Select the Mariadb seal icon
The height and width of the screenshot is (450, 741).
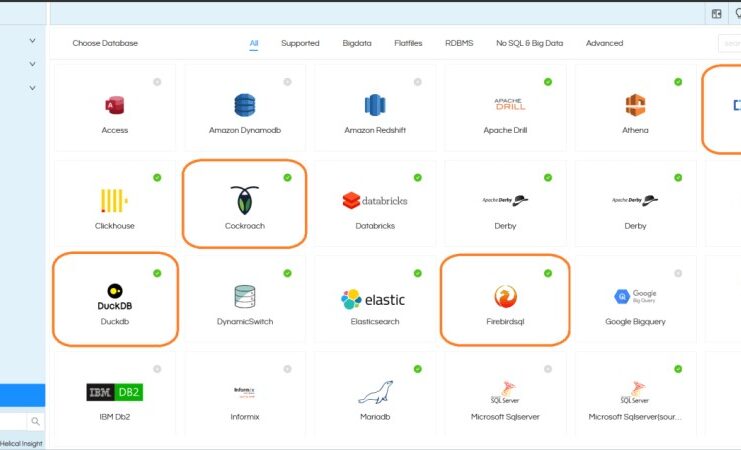click(375, 392)
